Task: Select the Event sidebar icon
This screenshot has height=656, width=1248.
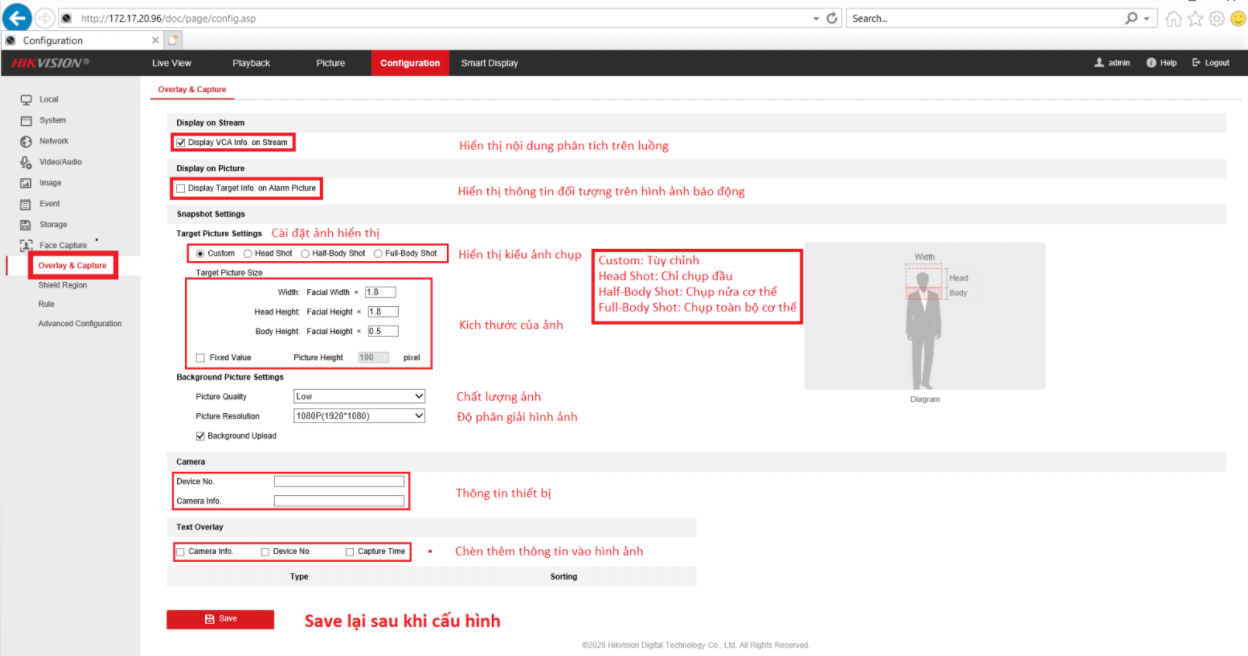Action: point(28,203)
